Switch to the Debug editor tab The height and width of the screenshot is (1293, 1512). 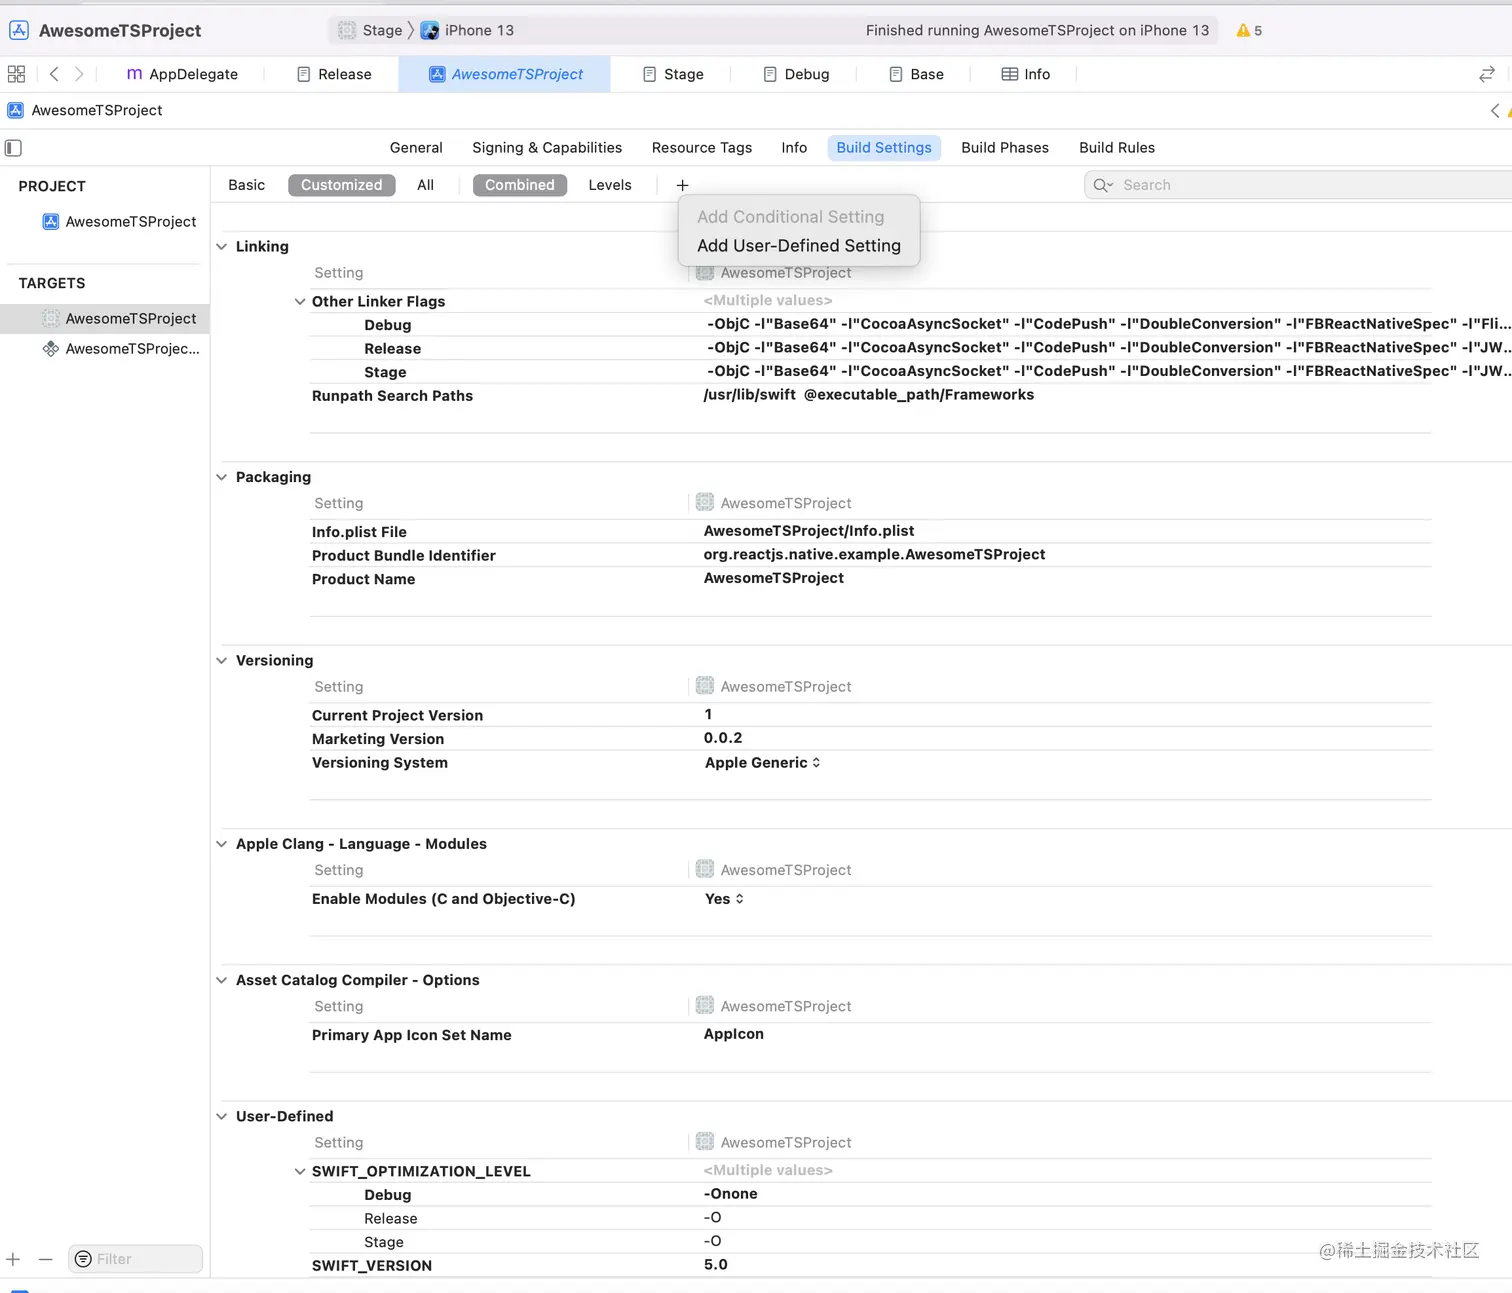[x=796, y=74]
